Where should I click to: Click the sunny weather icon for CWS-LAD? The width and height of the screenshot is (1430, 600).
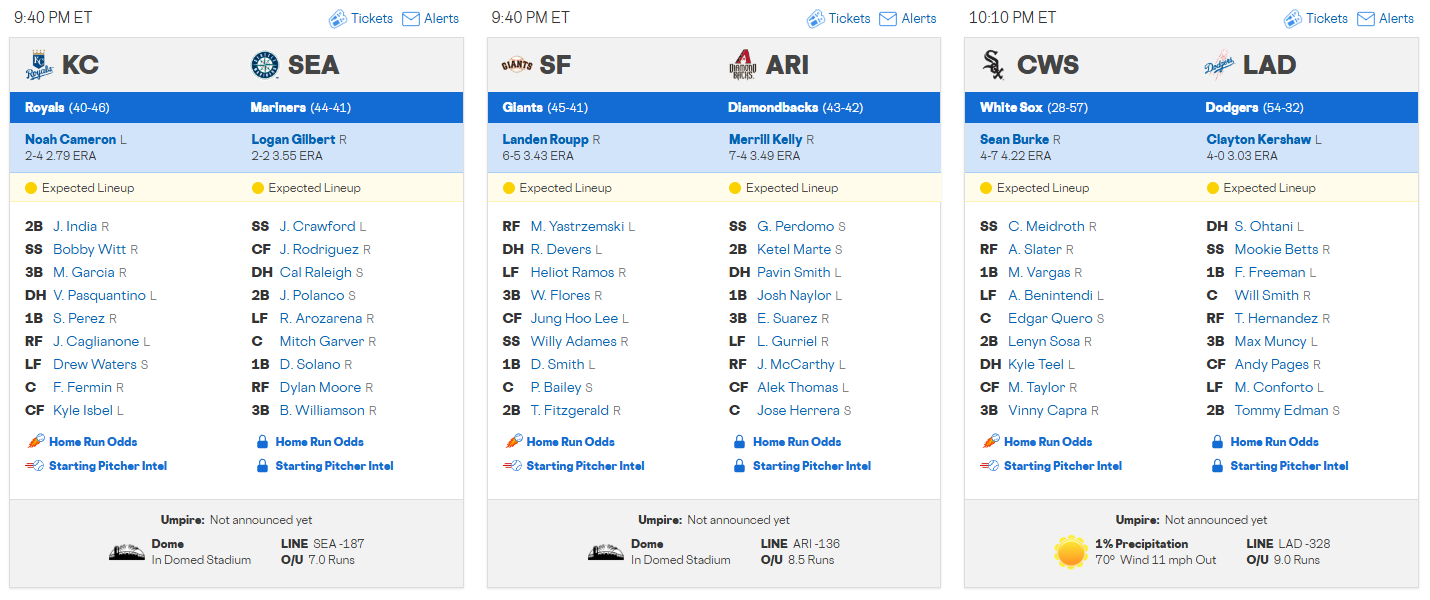click(1070, 552)
